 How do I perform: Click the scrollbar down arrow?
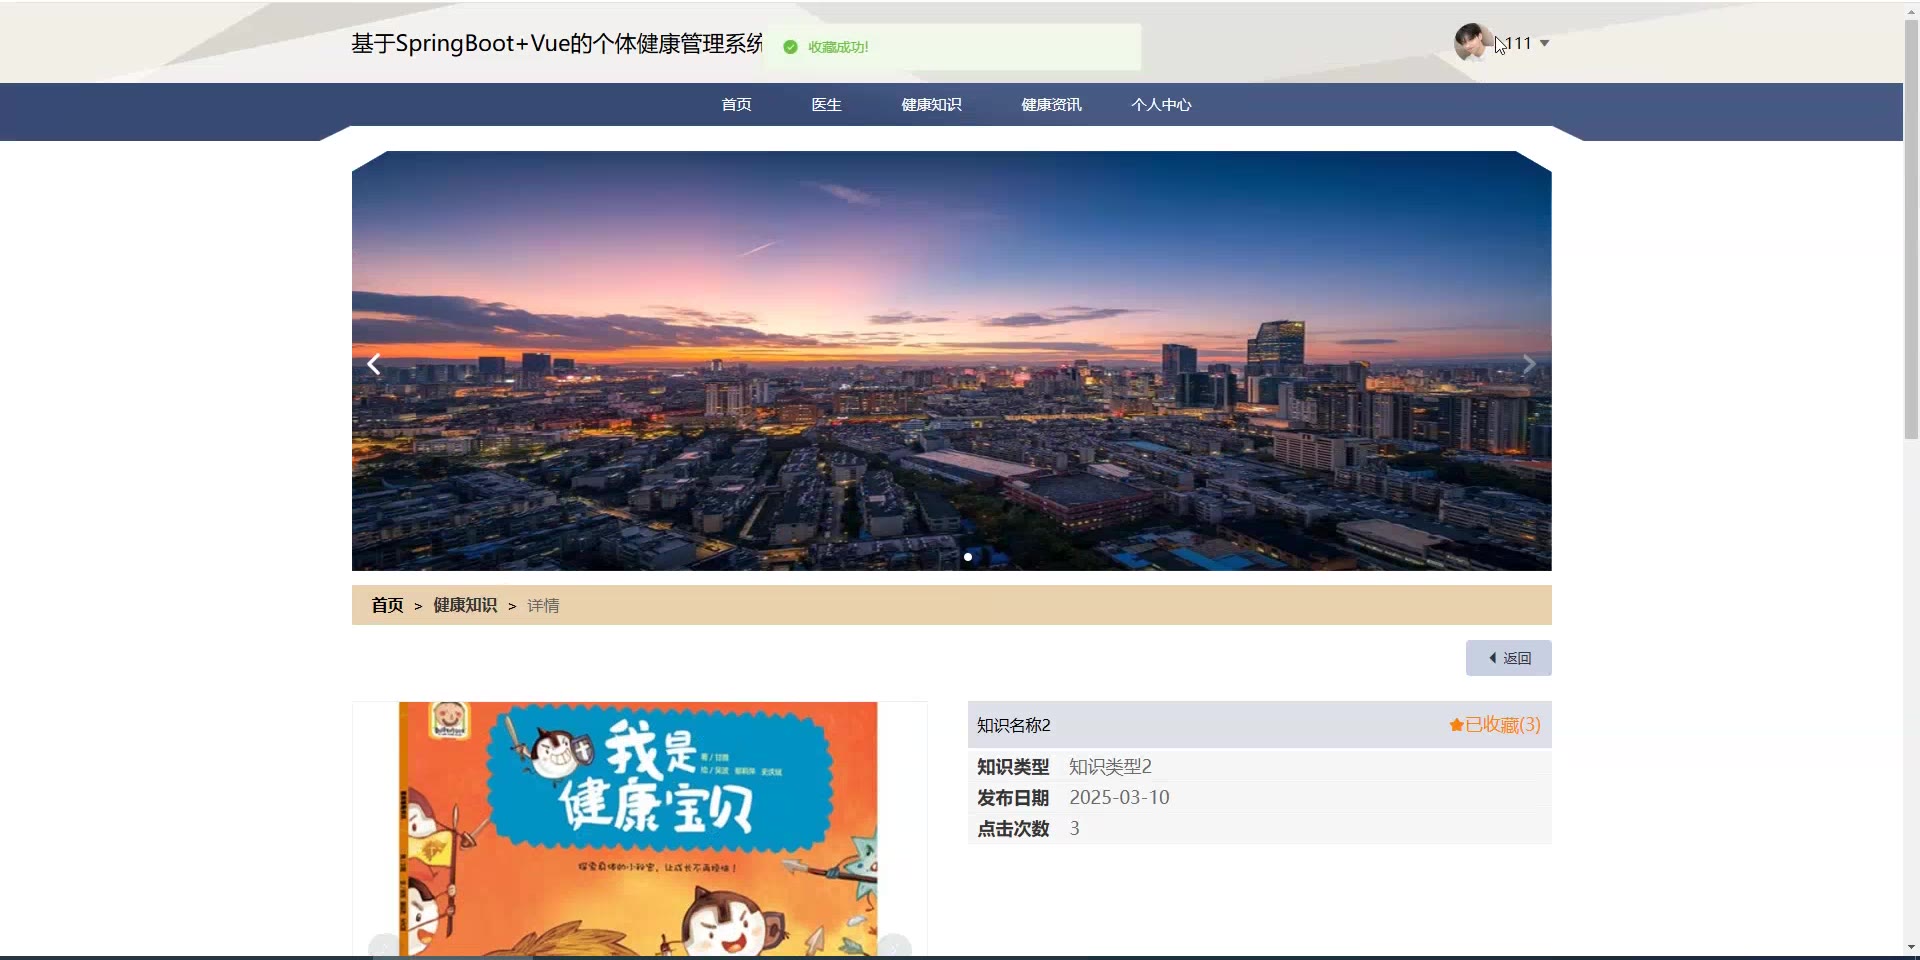[1911, 947]
